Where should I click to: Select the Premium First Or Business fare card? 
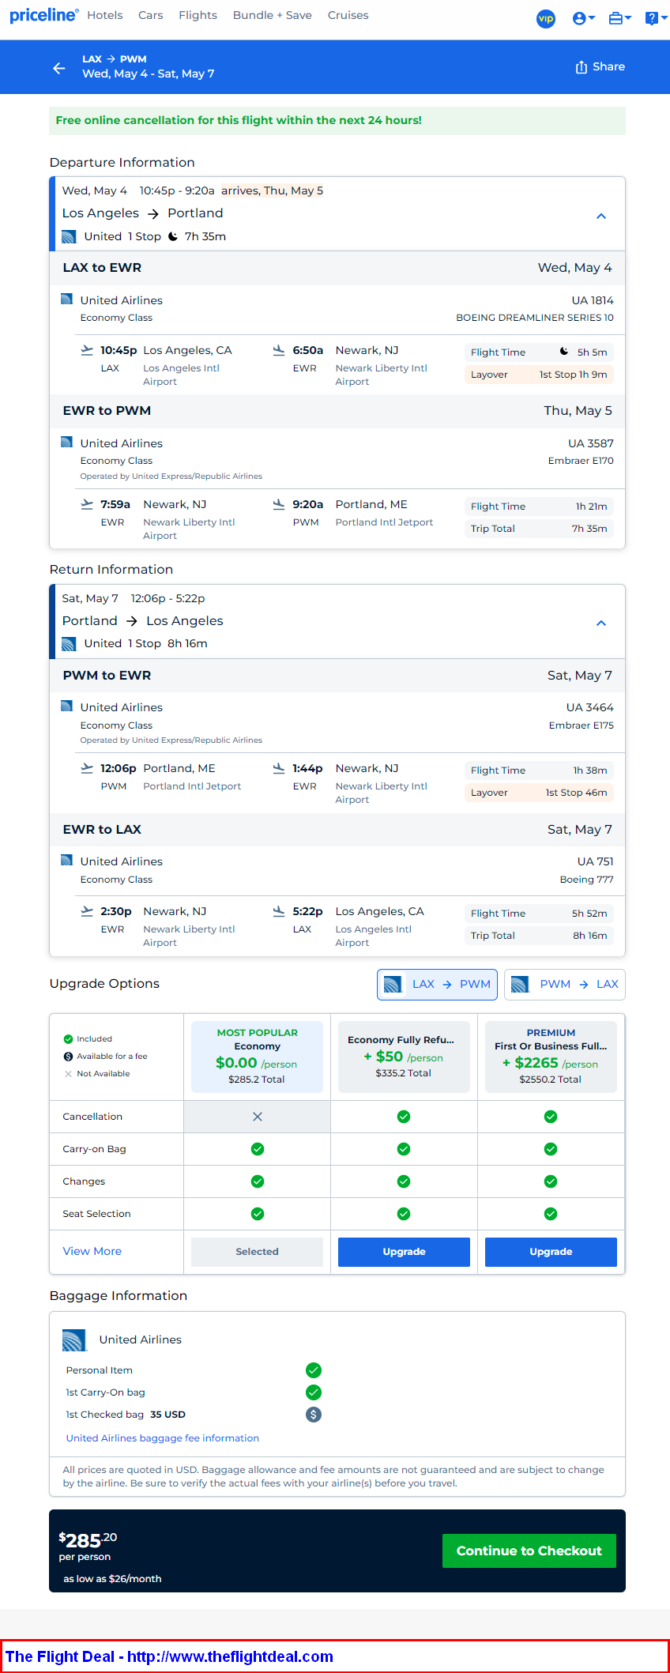551,1057
